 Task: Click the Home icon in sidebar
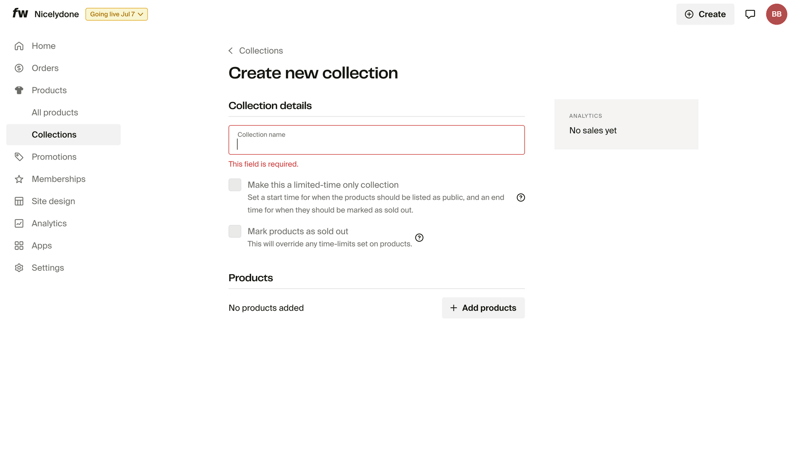click(19, 46)
